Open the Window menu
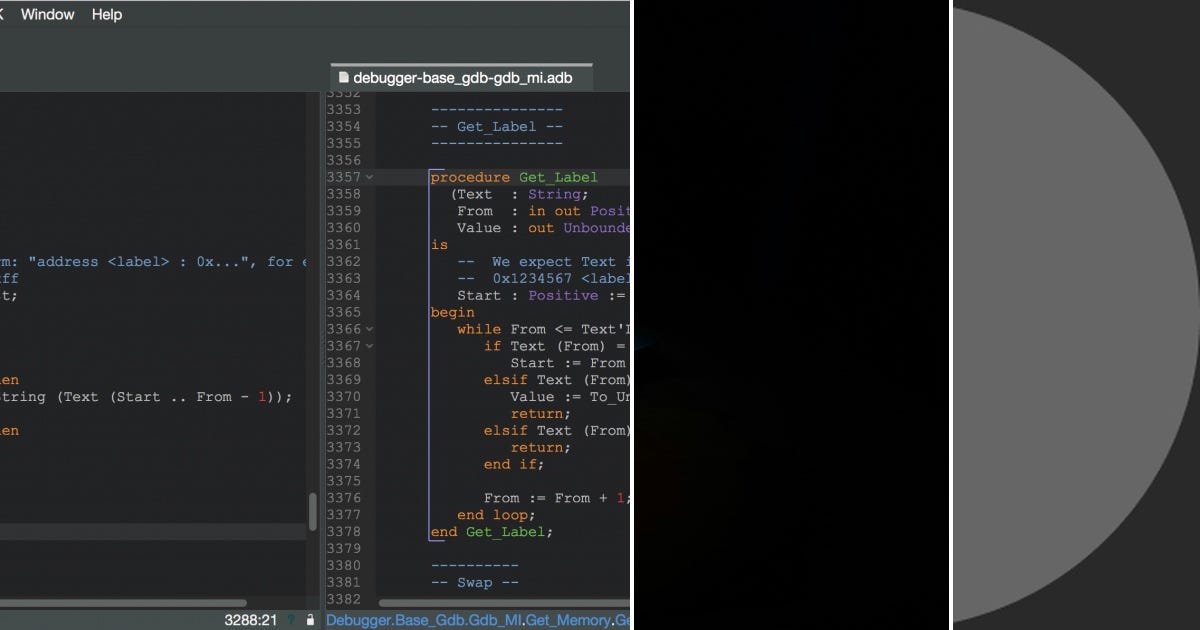The image size is (1200, 630). coord(47,14)
